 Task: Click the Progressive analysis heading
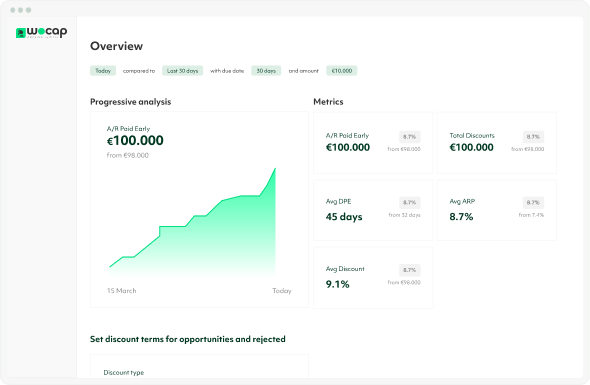coord(131,102)
